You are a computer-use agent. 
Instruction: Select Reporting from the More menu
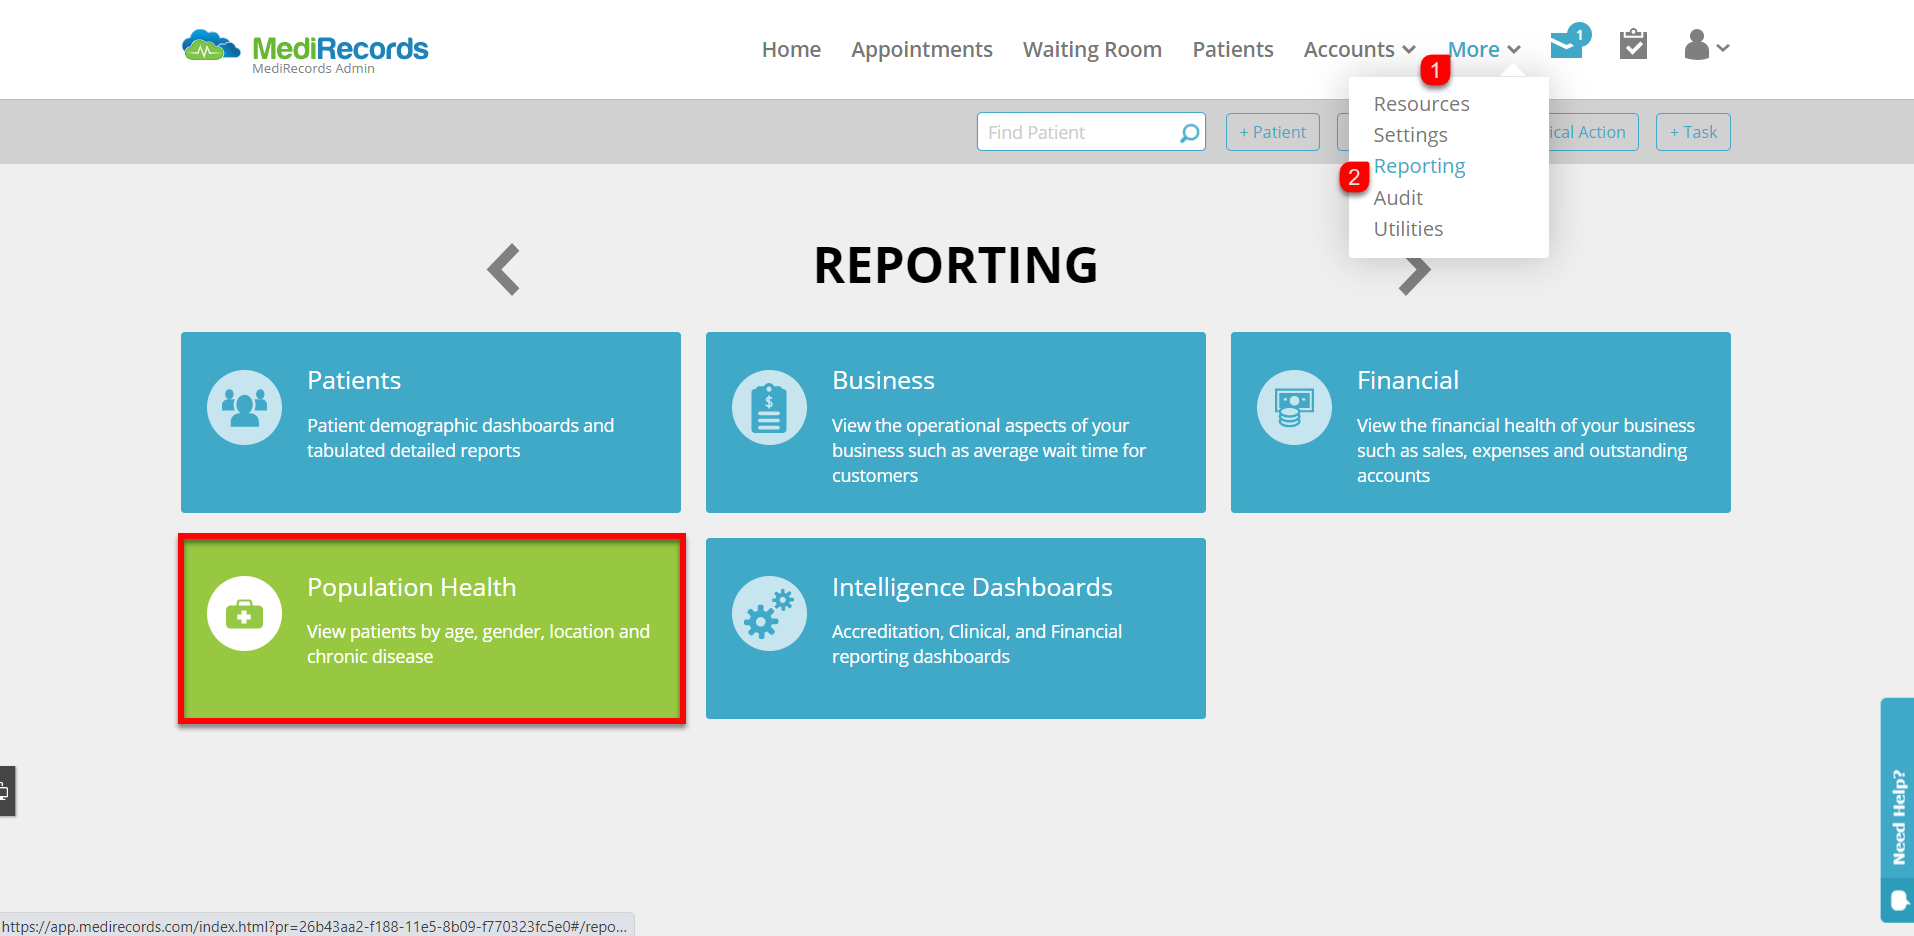pos(1419,166)
